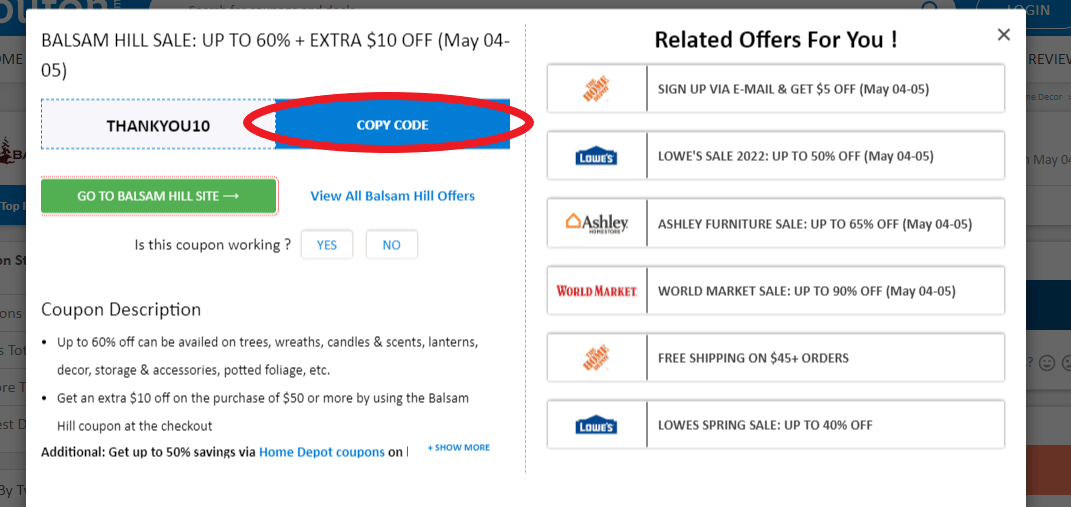Screen dimensions: 1071x507
Task: Open the Lowes Spring Sale 40% off offer
Action: (765, 425)
